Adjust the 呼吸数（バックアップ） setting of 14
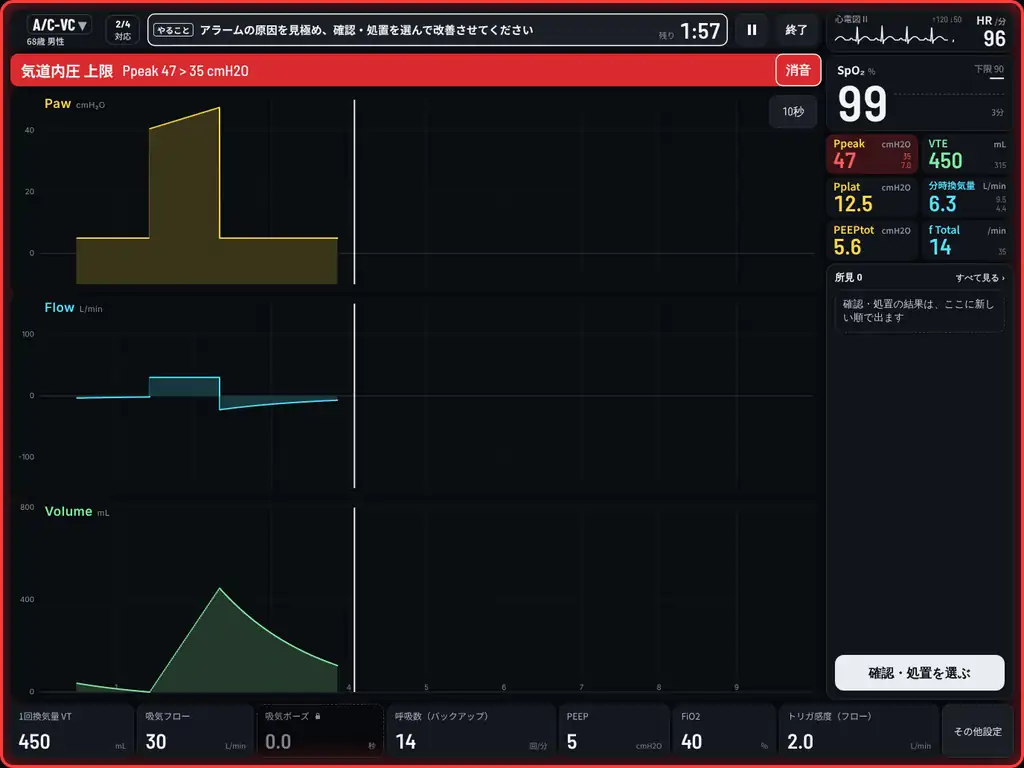 471,731
